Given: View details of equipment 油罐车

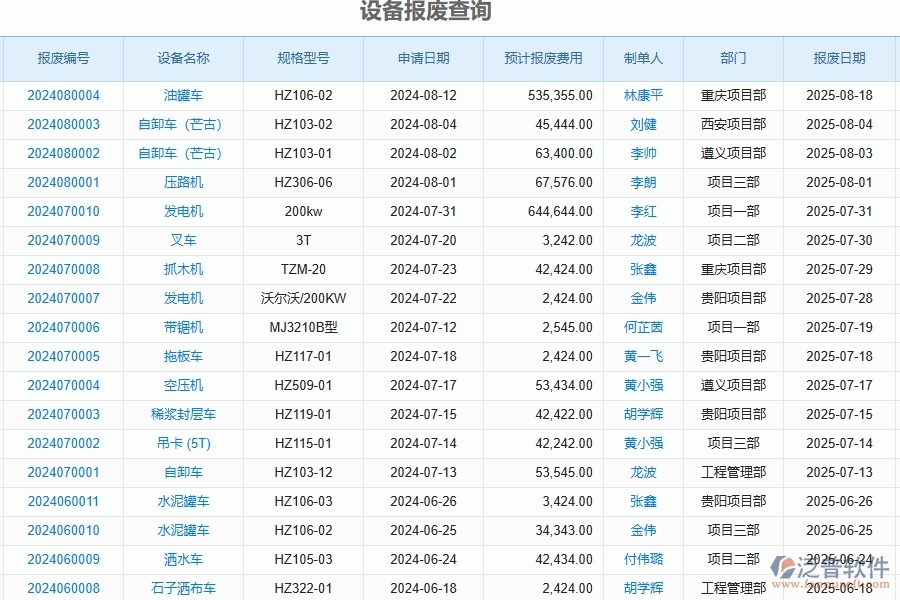Looking at the screenshot, I should click(x=183, y=95).
